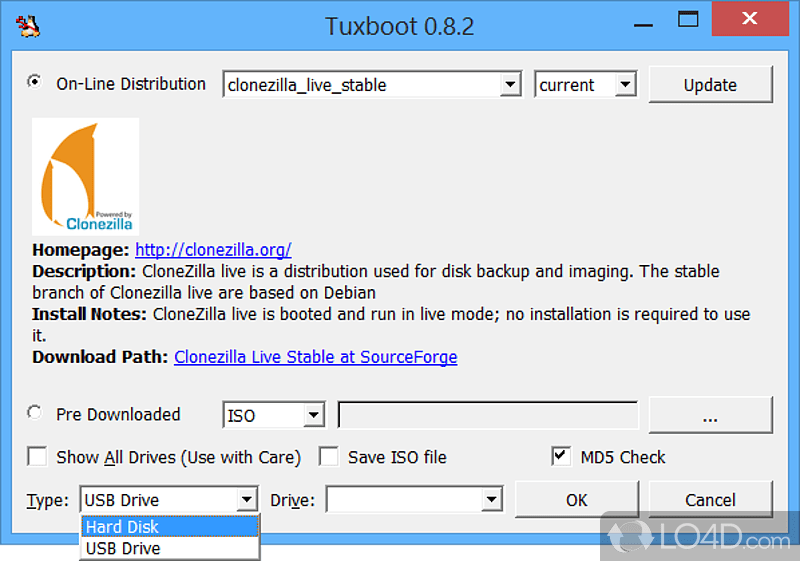
Task: Click the browse (...) button
Action: pos(711,415)
